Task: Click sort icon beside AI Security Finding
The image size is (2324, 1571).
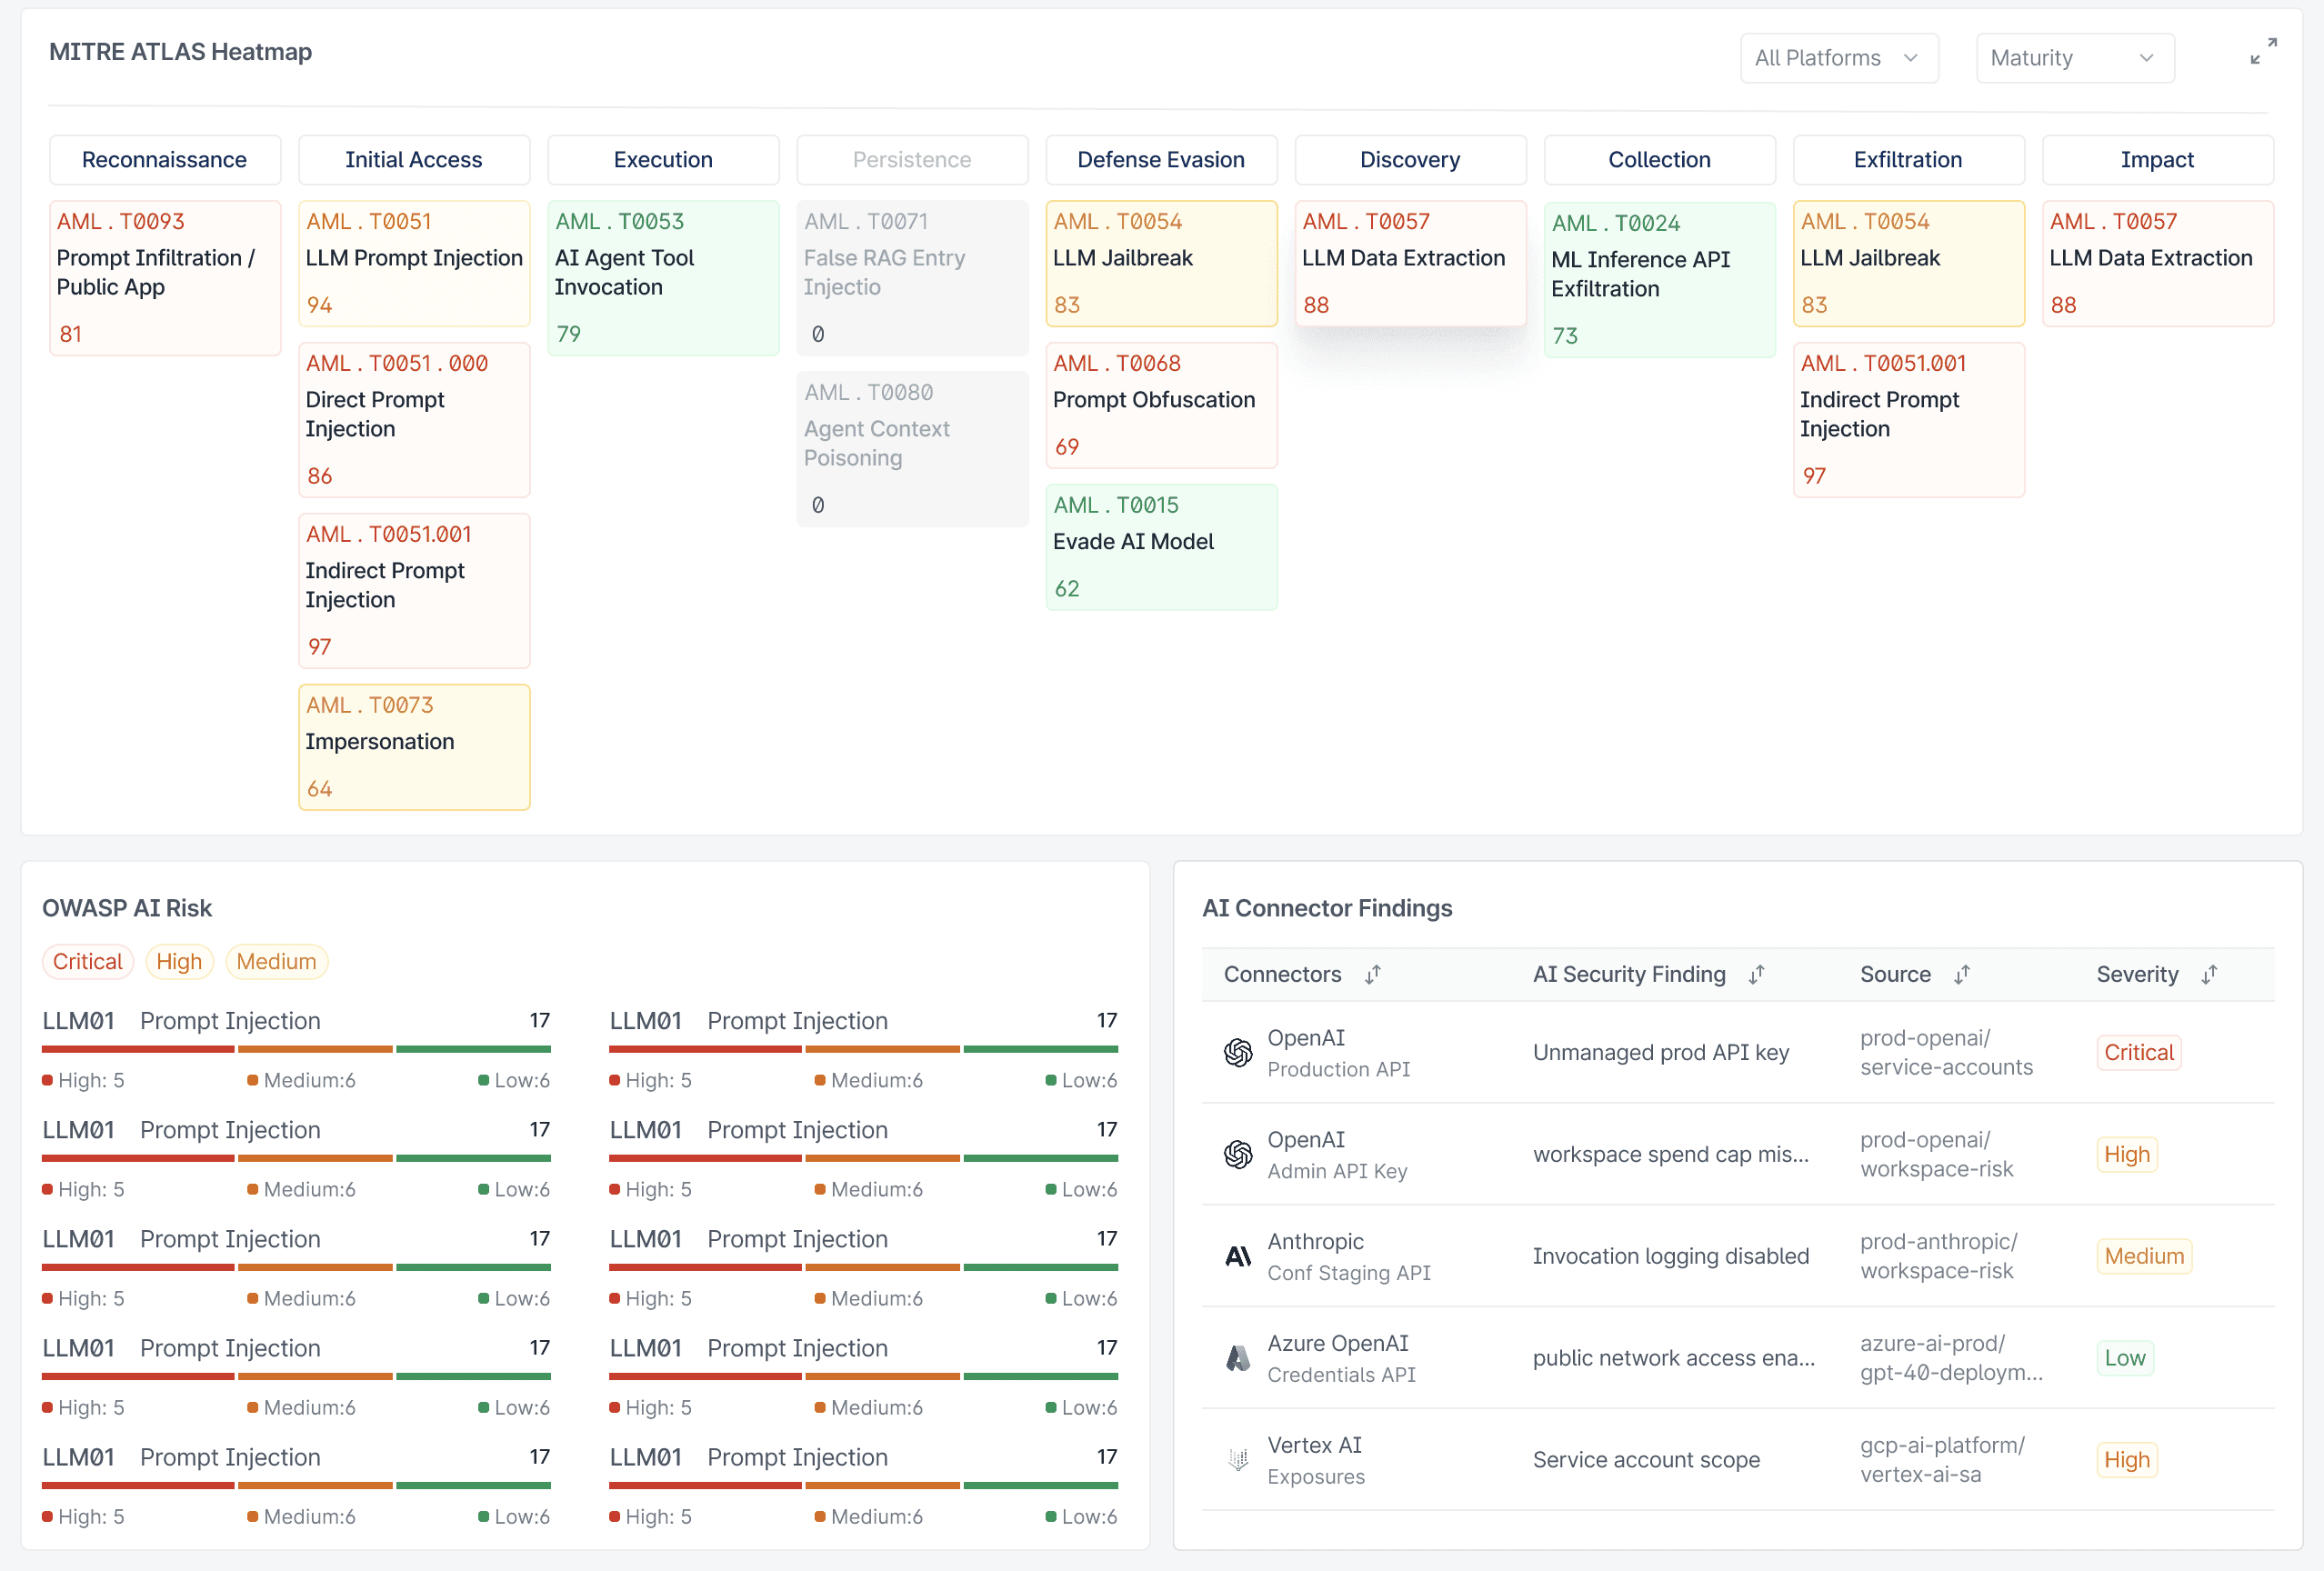Action: pyautogui.click(x=1756, y=974)
